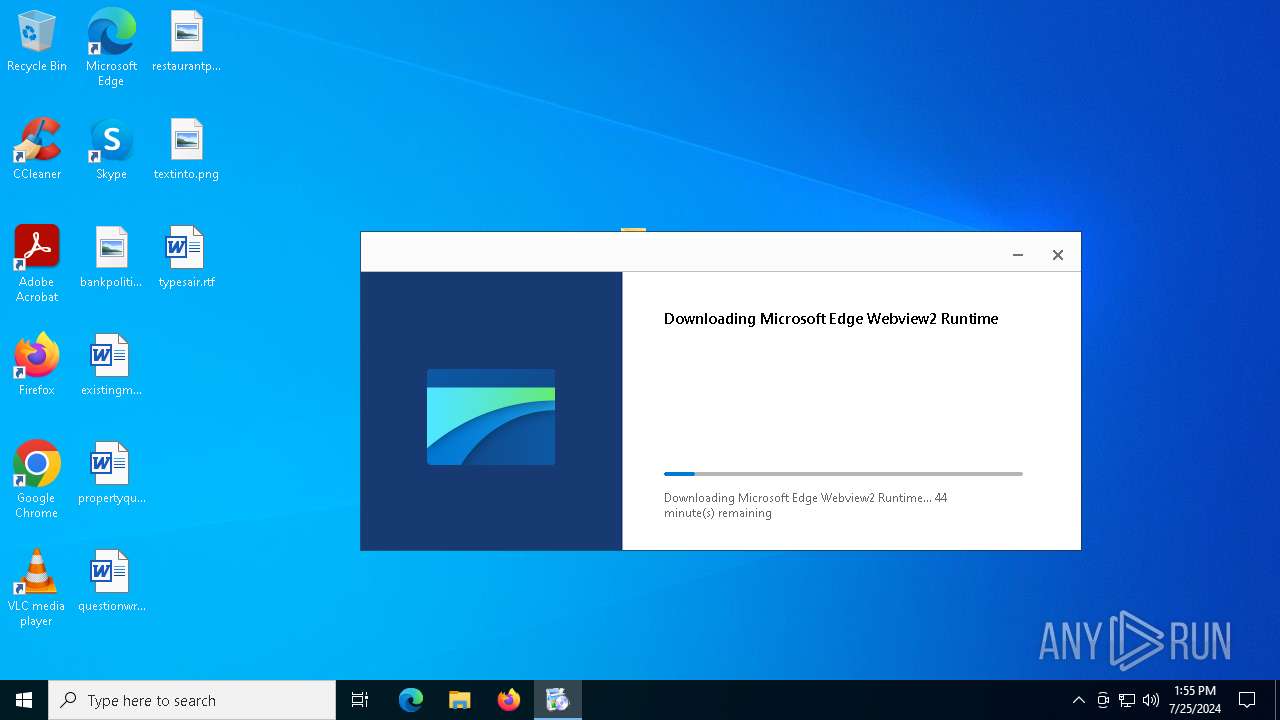Select the VLC media player desktop shortcut
The height and width of the screenshot is (720, 1280).
37,588
